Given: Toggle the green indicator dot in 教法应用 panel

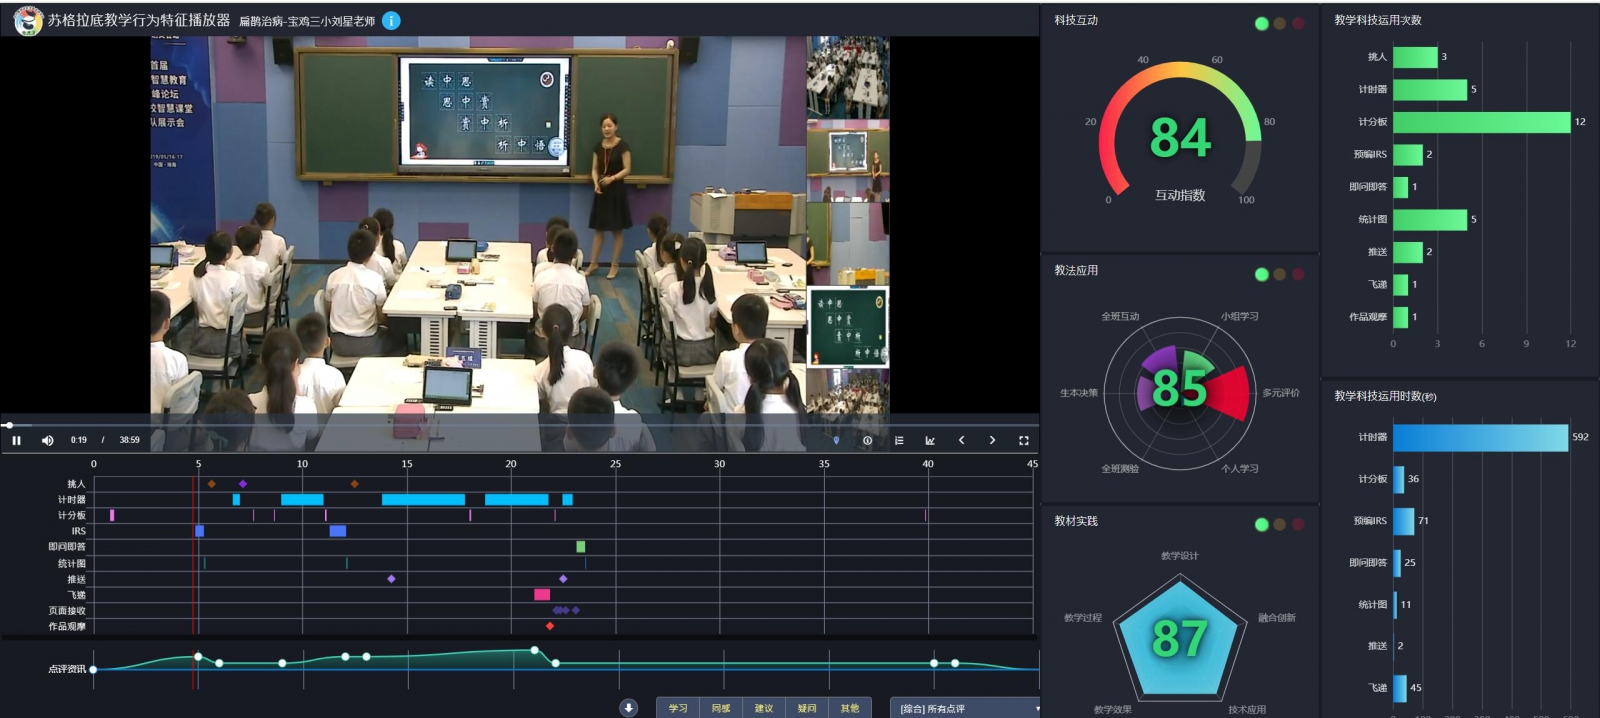Looking at the screenshot, I should coord(1261,274).
